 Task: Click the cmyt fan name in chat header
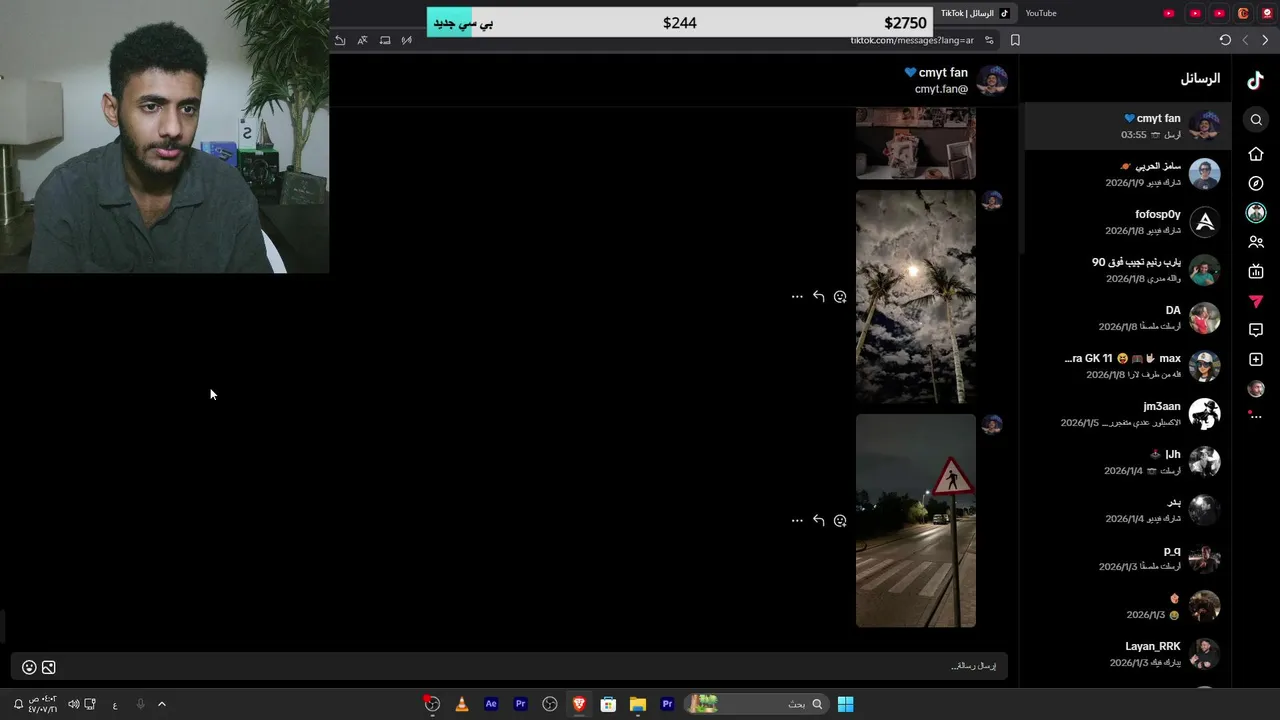(x=936, y=72)
